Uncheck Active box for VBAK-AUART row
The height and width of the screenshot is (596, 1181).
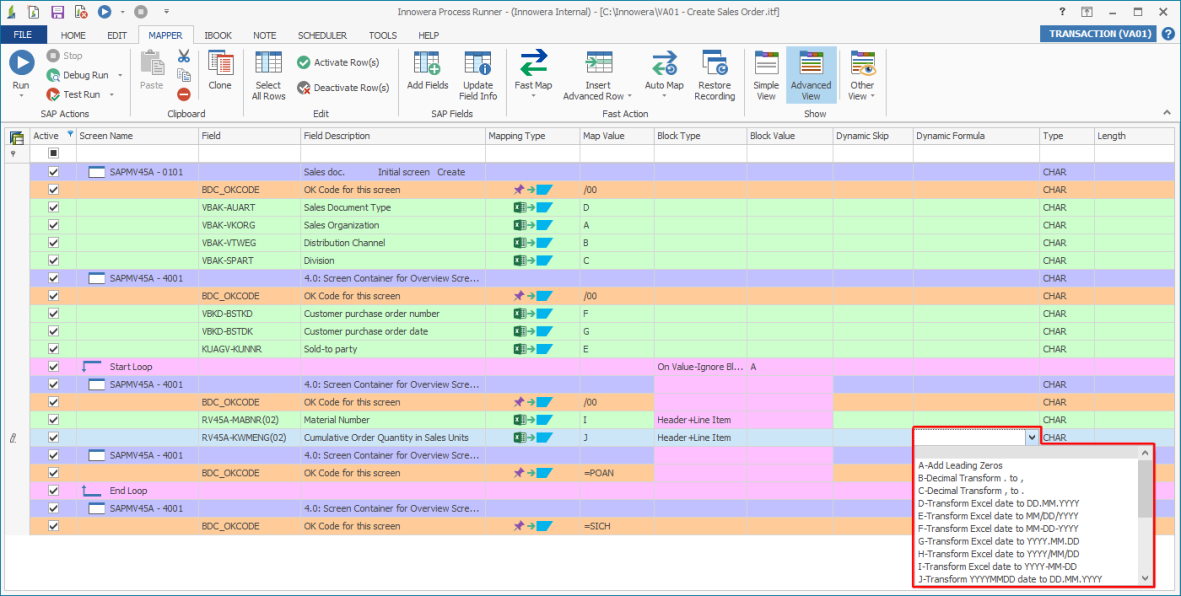tap(54, 208)
